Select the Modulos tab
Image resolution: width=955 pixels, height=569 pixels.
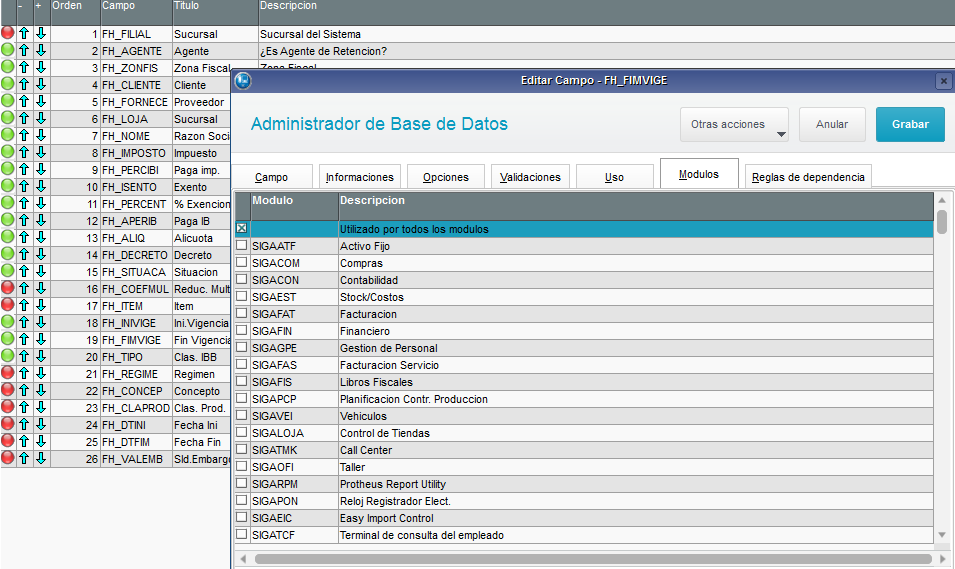pyautogui.click(x=699, y=174)
